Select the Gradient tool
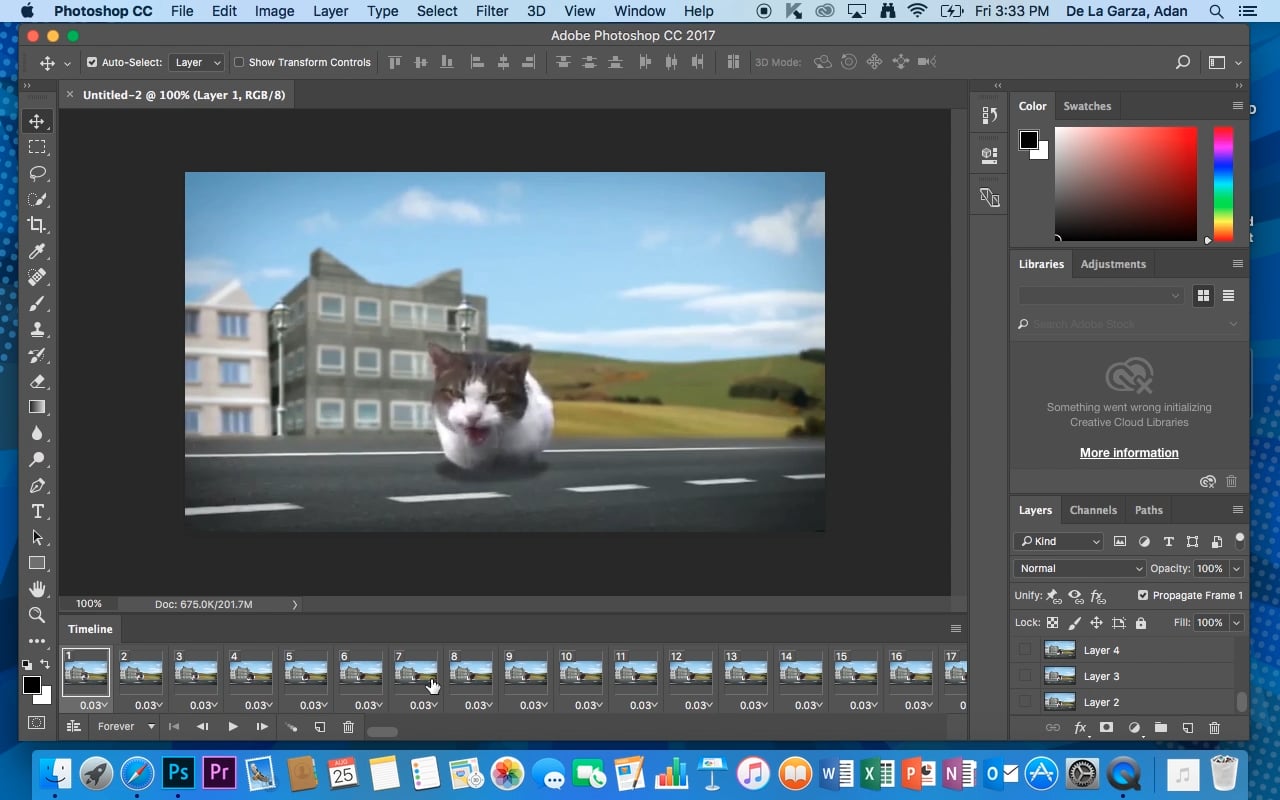The height and width of the screenshot is (800, 1280). [37, 407]
